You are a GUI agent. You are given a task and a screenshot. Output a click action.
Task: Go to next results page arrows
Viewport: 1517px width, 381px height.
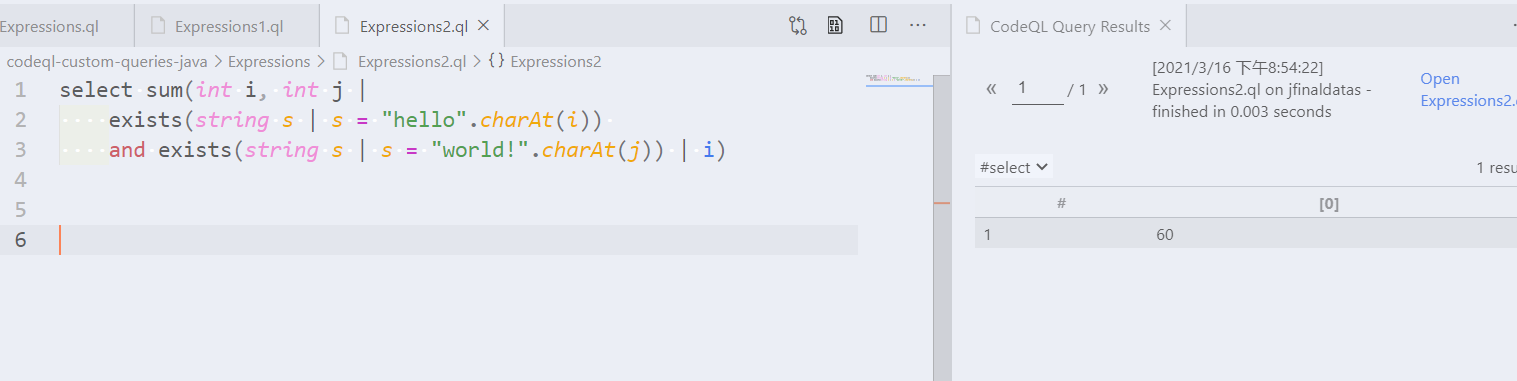coord(1103,89)
